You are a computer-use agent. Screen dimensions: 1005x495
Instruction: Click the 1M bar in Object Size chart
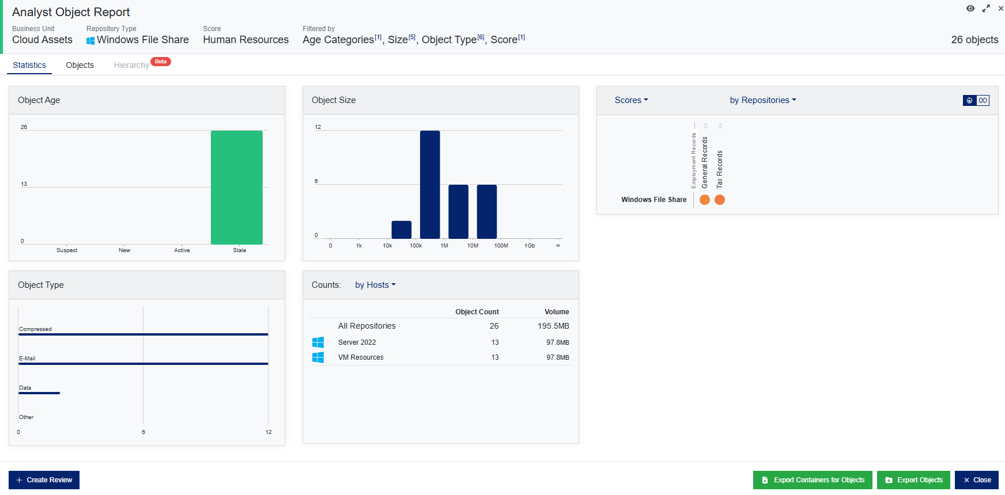point(458,212)
